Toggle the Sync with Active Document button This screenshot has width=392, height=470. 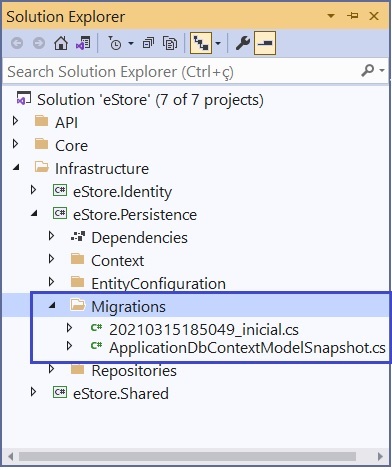[x=201, y=43]
